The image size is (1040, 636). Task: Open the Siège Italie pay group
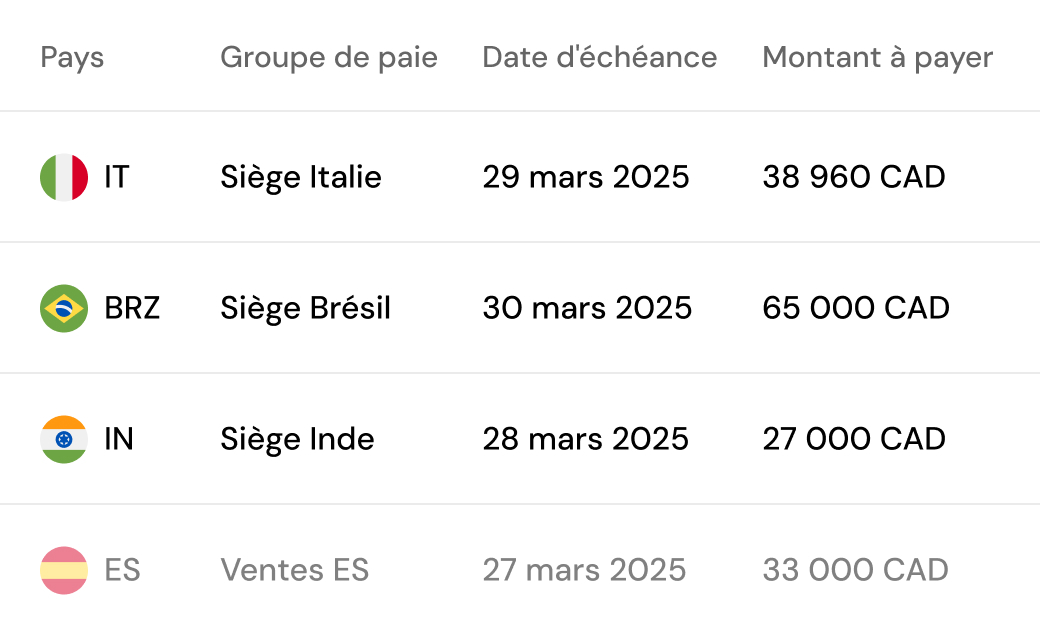click(301, 177)
